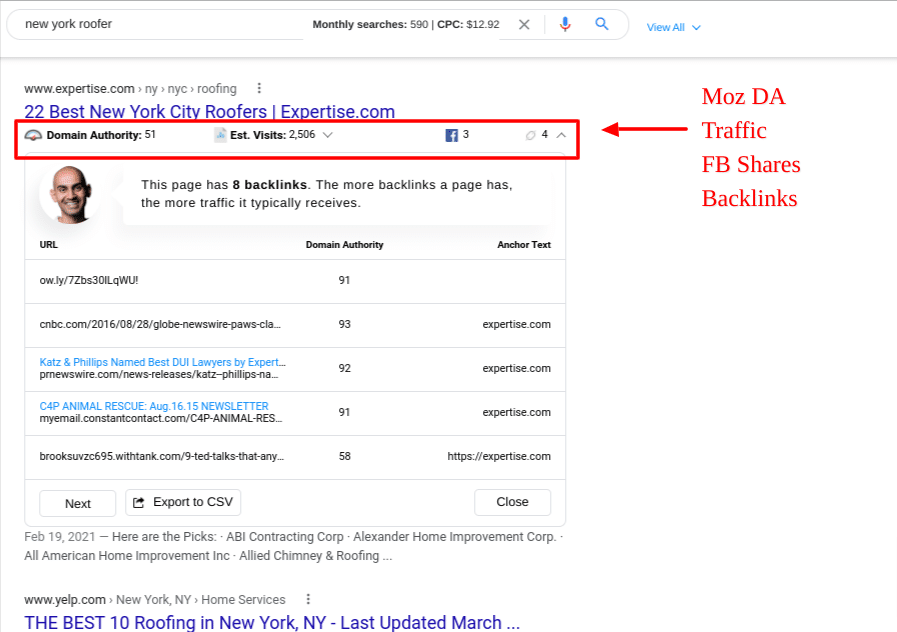Click the Est. Visits: 2,506 label

coord(272,135)
